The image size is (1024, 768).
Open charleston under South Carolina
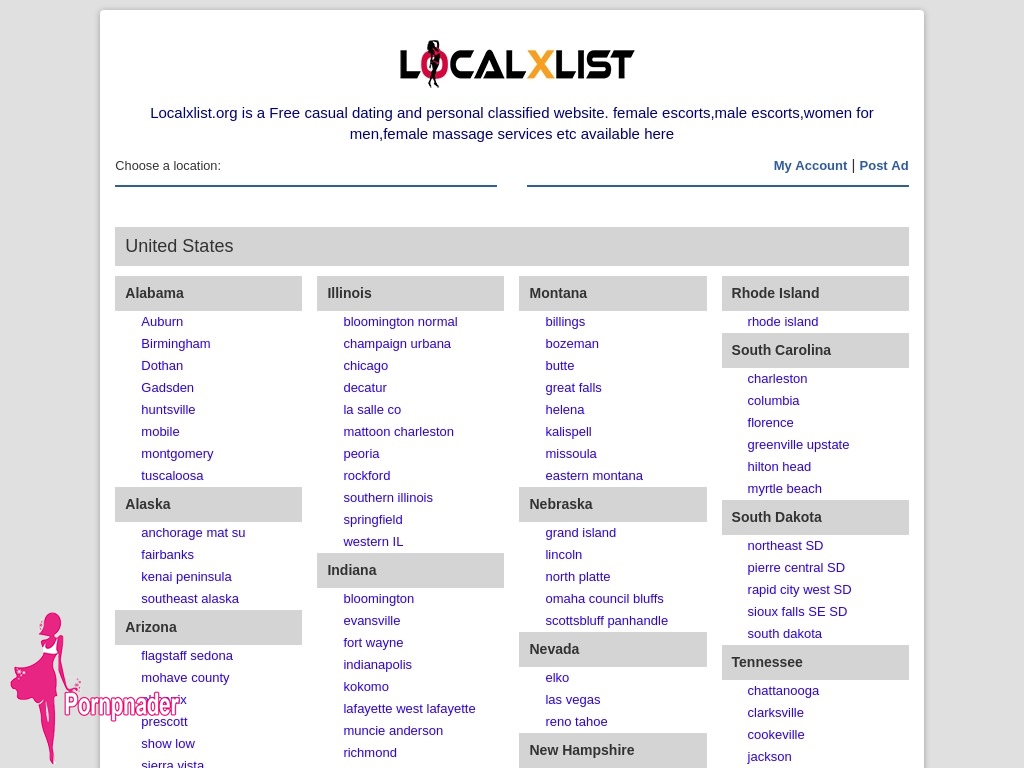tap(777, 379)
